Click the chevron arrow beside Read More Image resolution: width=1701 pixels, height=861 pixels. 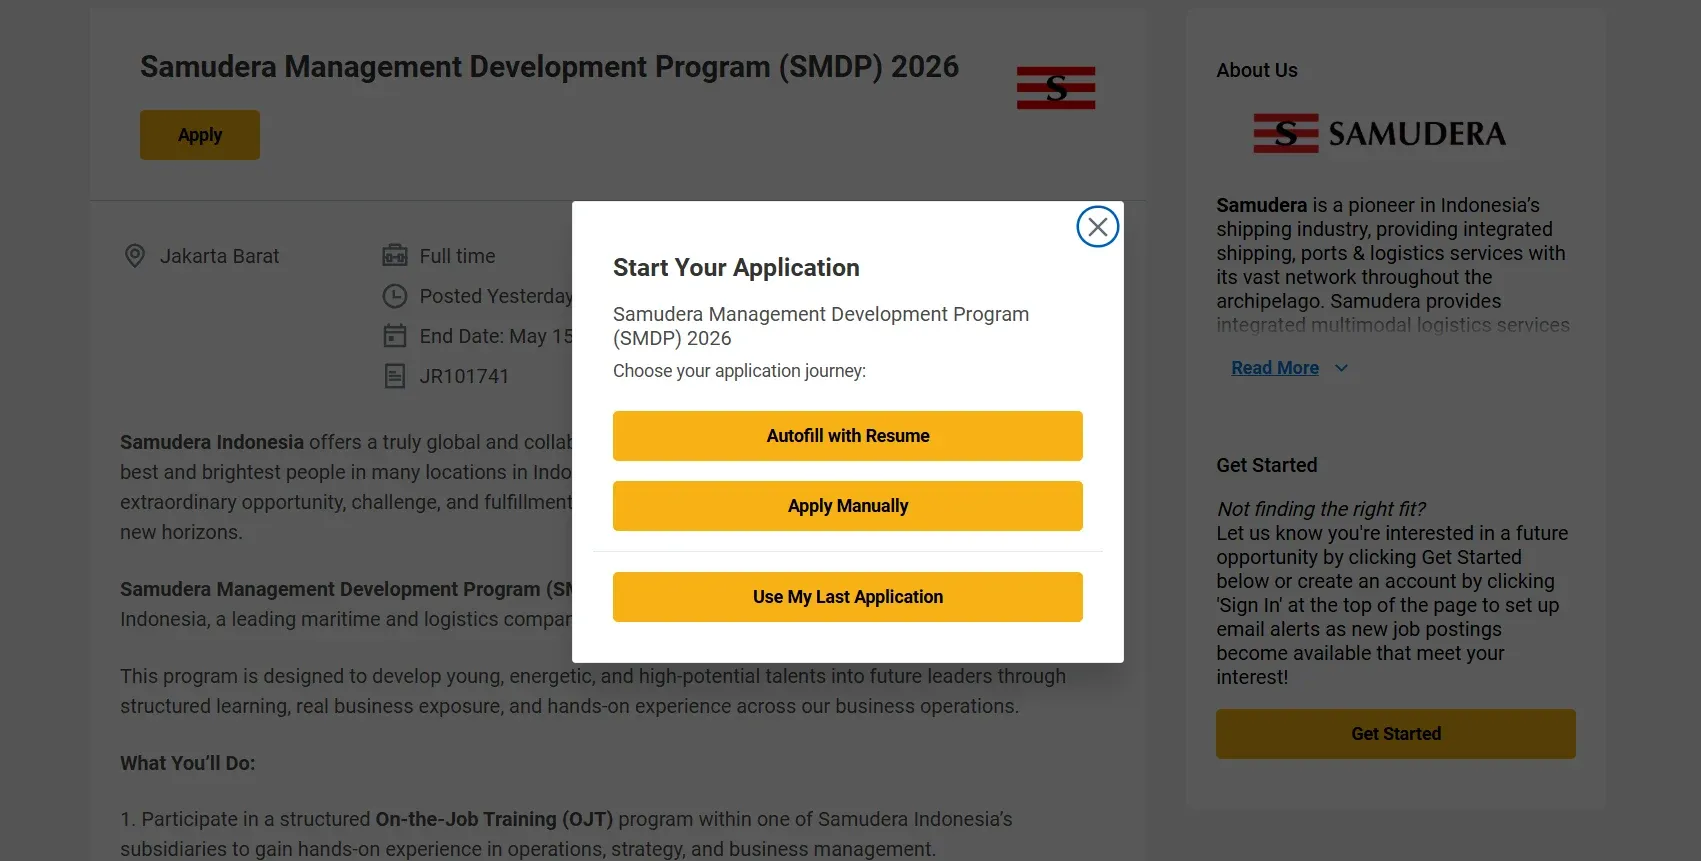point(1341,368)
